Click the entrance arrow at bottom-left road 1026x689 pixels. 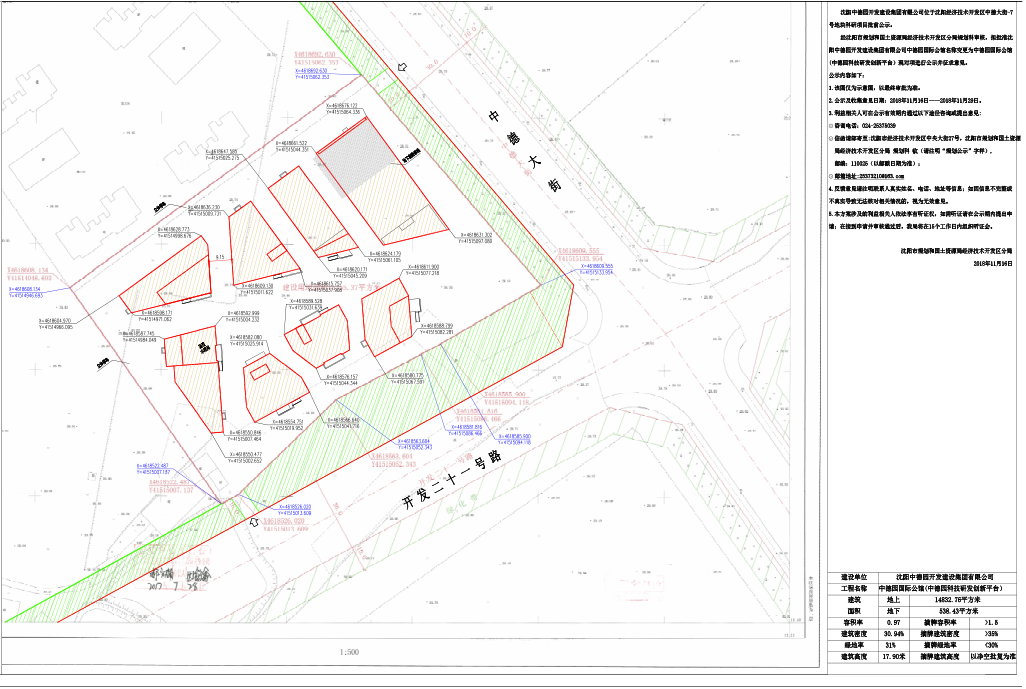pyautogui.click(x=256, y=522)
